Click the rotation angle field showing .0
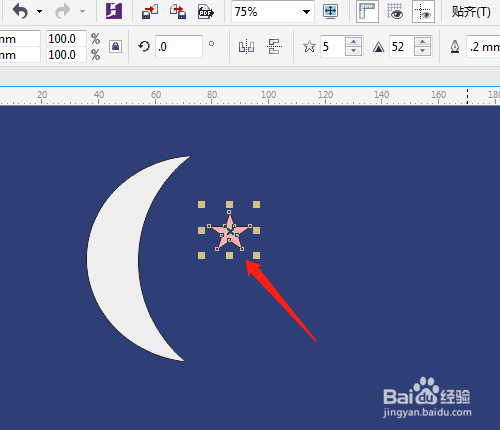Screen dimensions: 500x430 (179, 47)
